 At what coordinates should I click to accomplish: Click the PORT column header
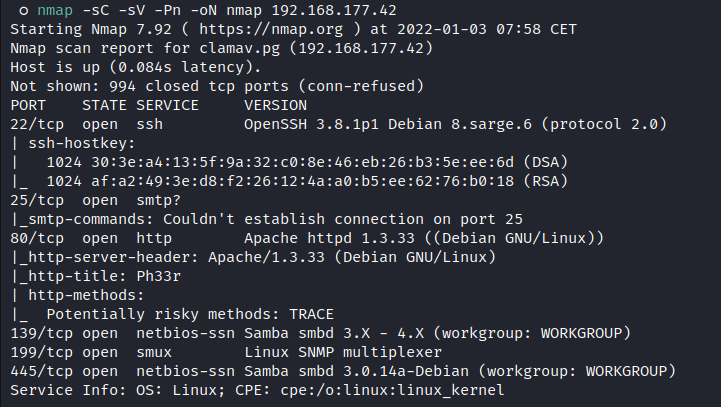pos(28,103)
